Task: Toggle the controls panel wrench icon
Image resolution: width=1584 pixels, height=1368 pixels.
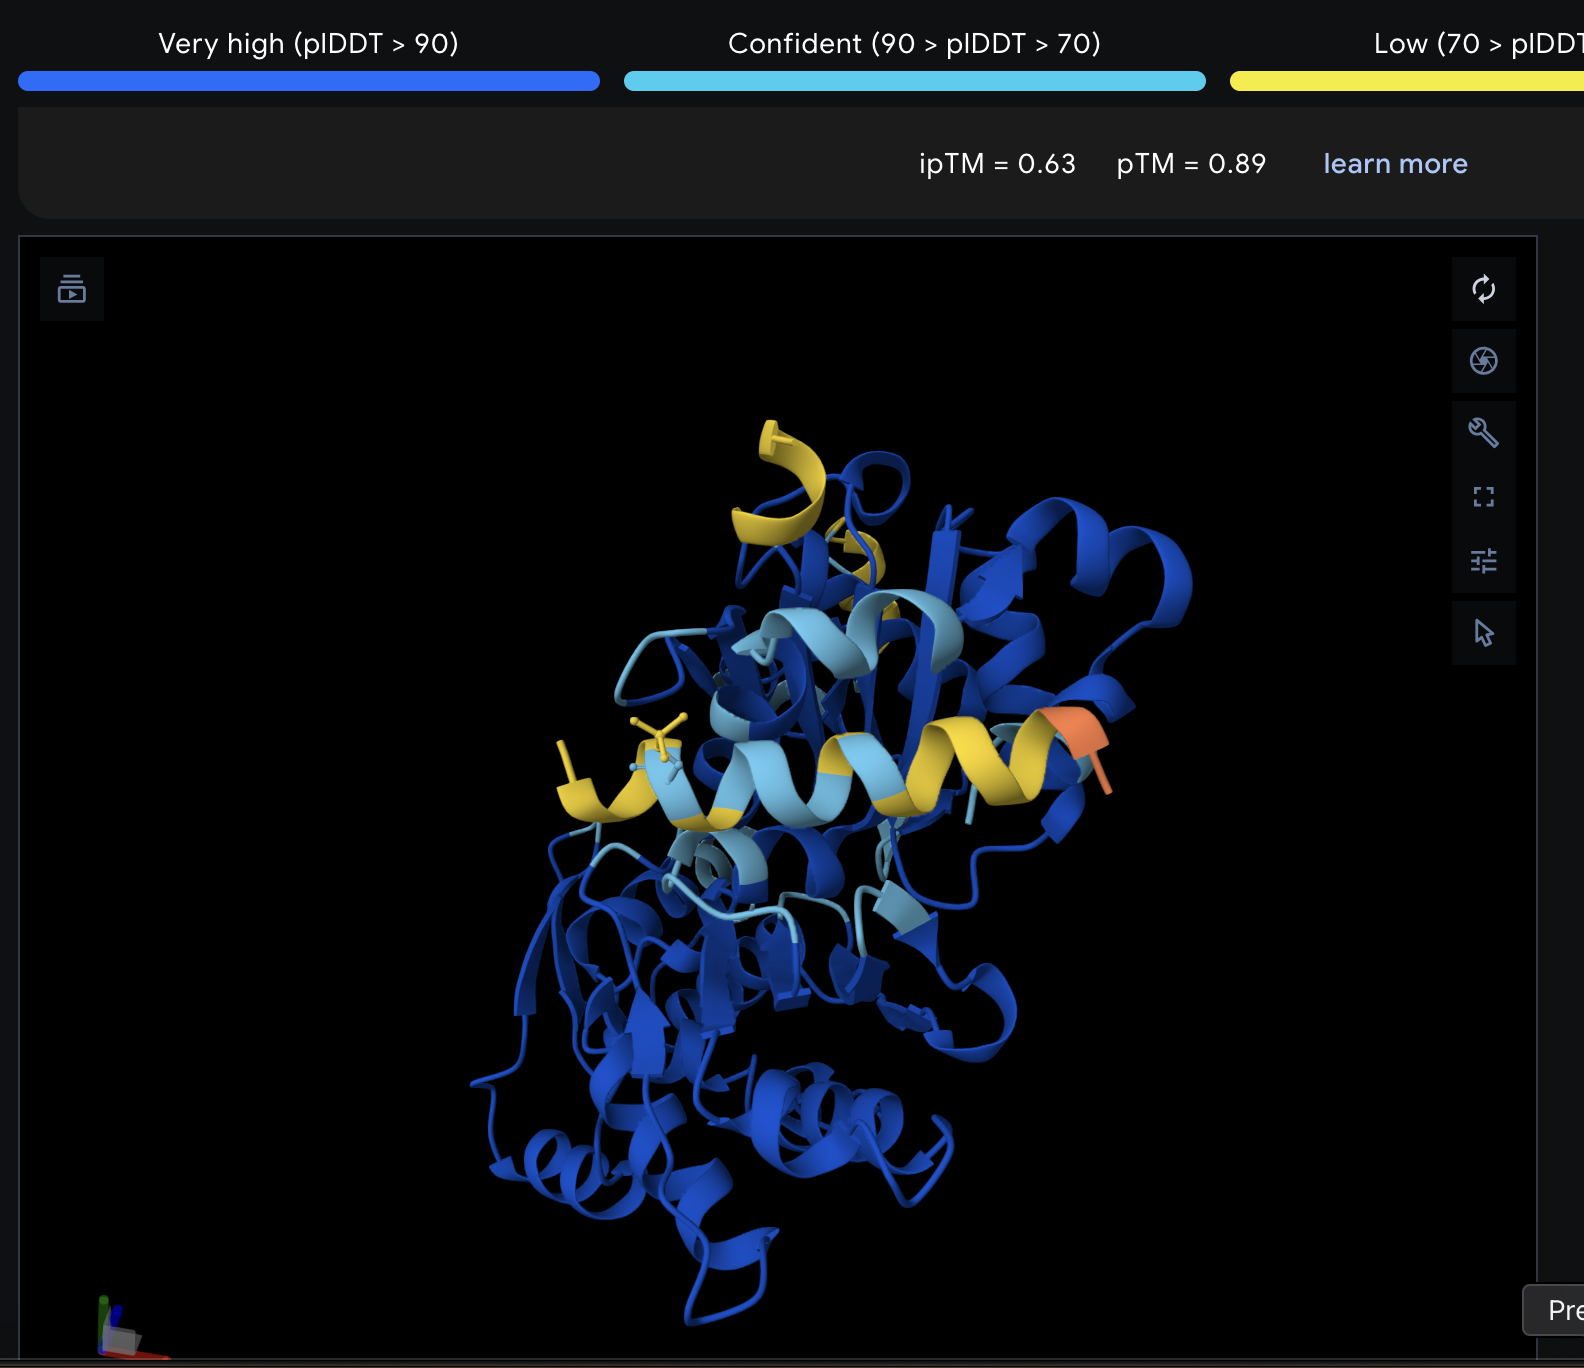Action: pyautogui.click(x=1483, y=433)
